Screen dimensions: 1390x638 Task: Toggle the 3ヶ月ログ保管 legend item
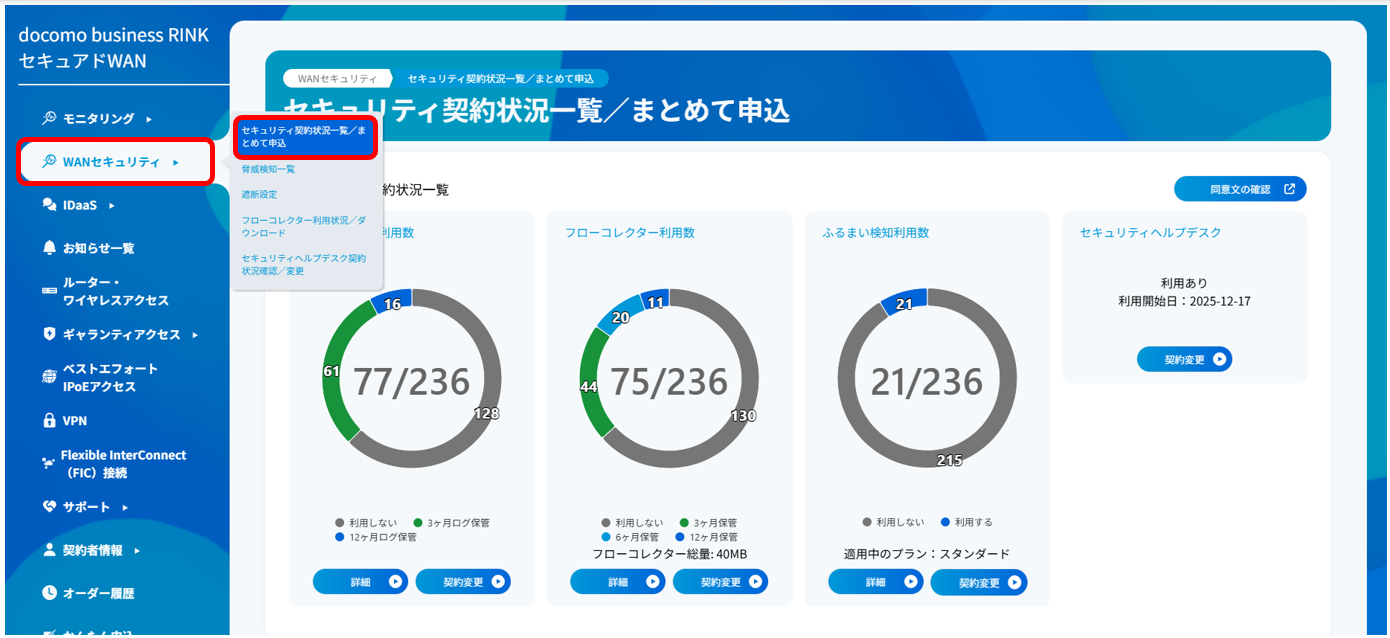tap(451, 522)
